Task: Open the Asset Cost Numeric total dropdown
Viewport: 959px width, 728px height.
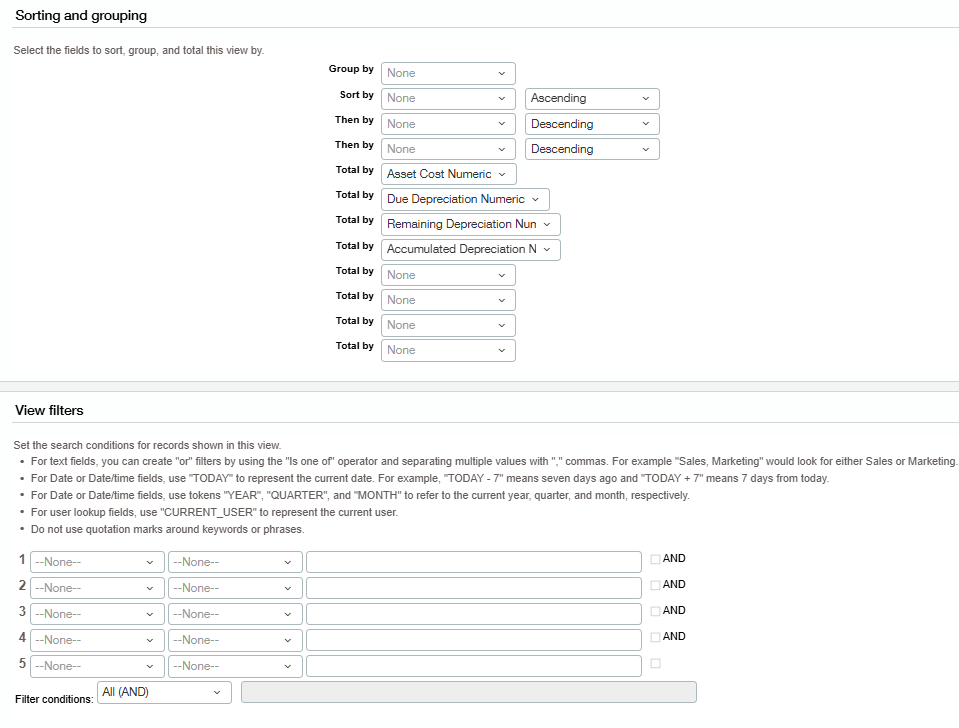Action: (448, 174)
